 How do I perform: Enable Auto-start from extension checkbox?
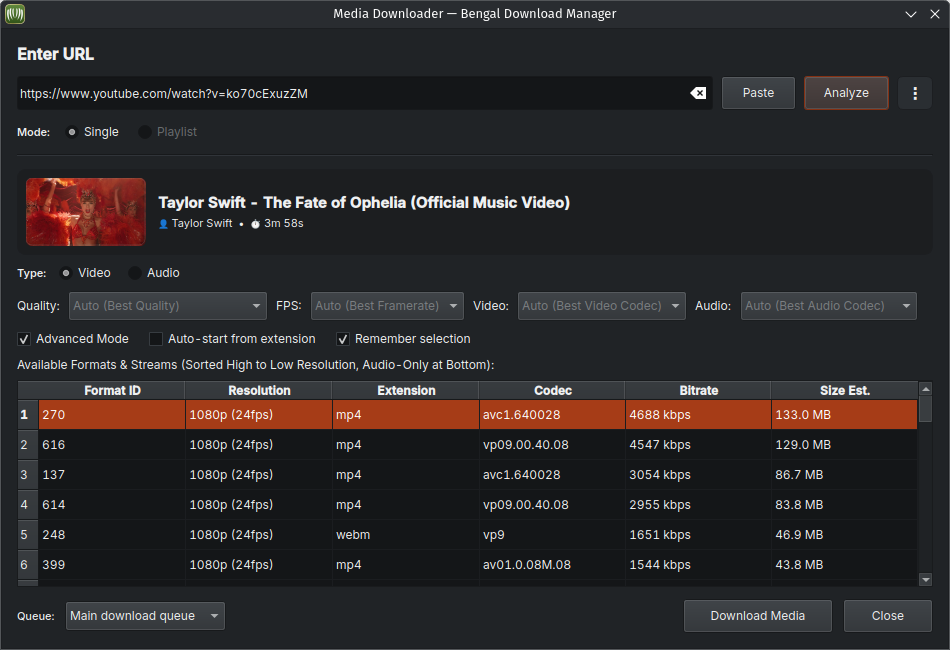tap(156, 339)
